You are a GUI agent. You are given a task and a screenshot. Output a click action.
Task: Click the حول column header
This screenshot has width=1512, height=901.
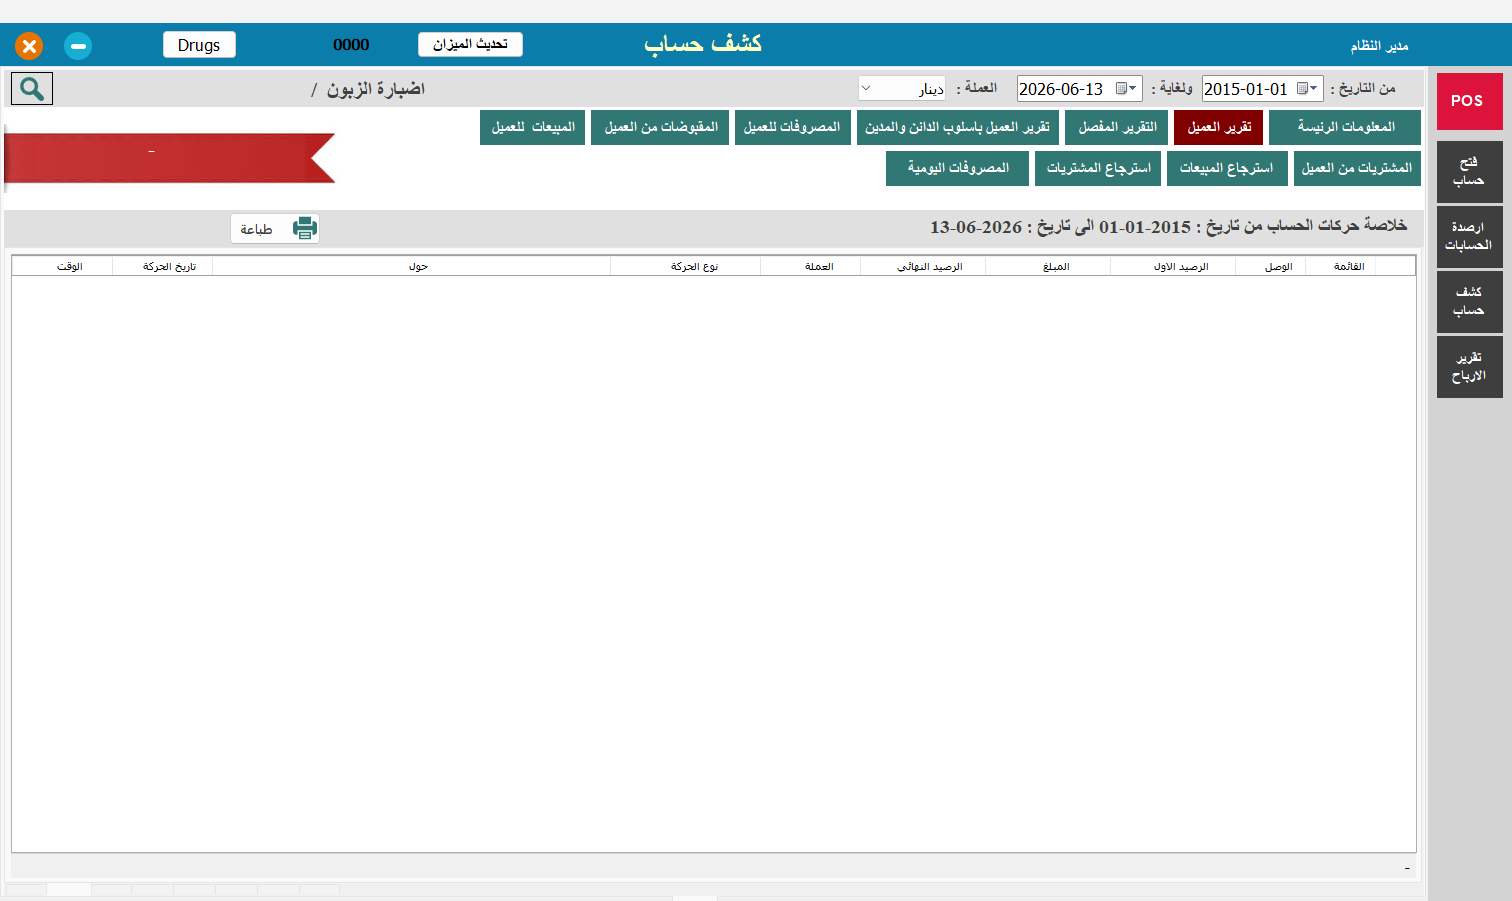(412, 266)
